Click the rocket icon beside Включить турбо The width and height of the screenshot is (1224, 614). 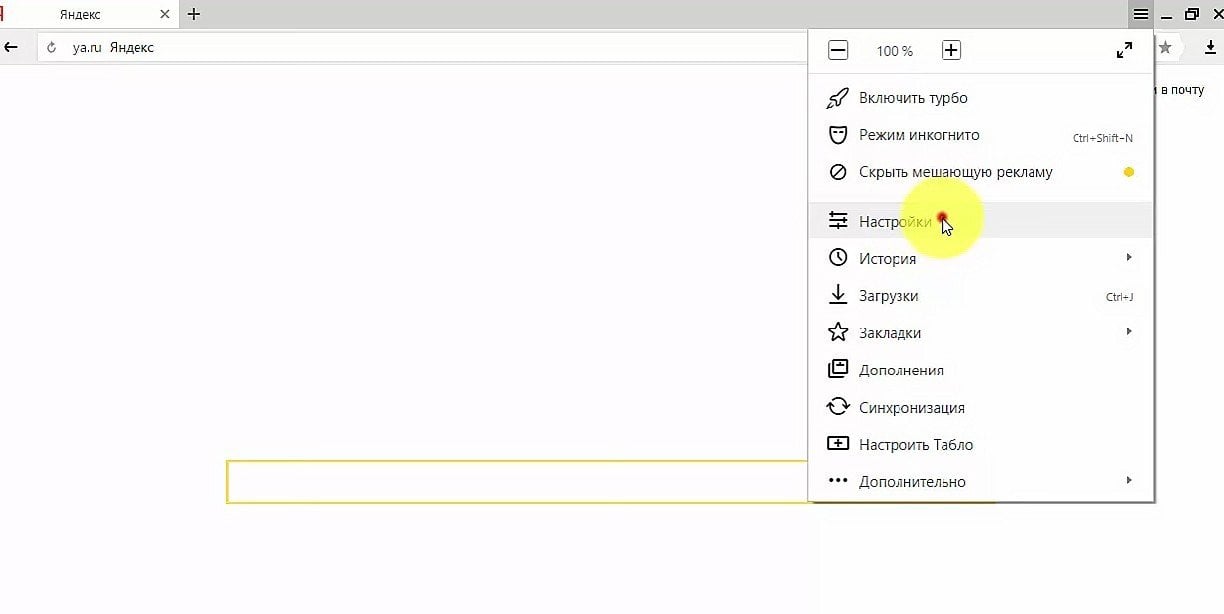838,98
